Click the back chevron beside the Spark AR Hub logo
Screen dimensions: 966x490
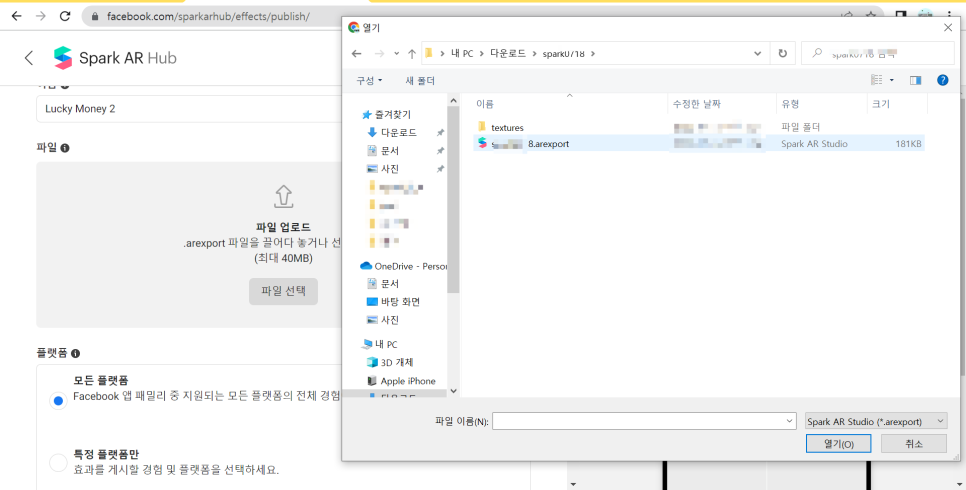[29, 58]
